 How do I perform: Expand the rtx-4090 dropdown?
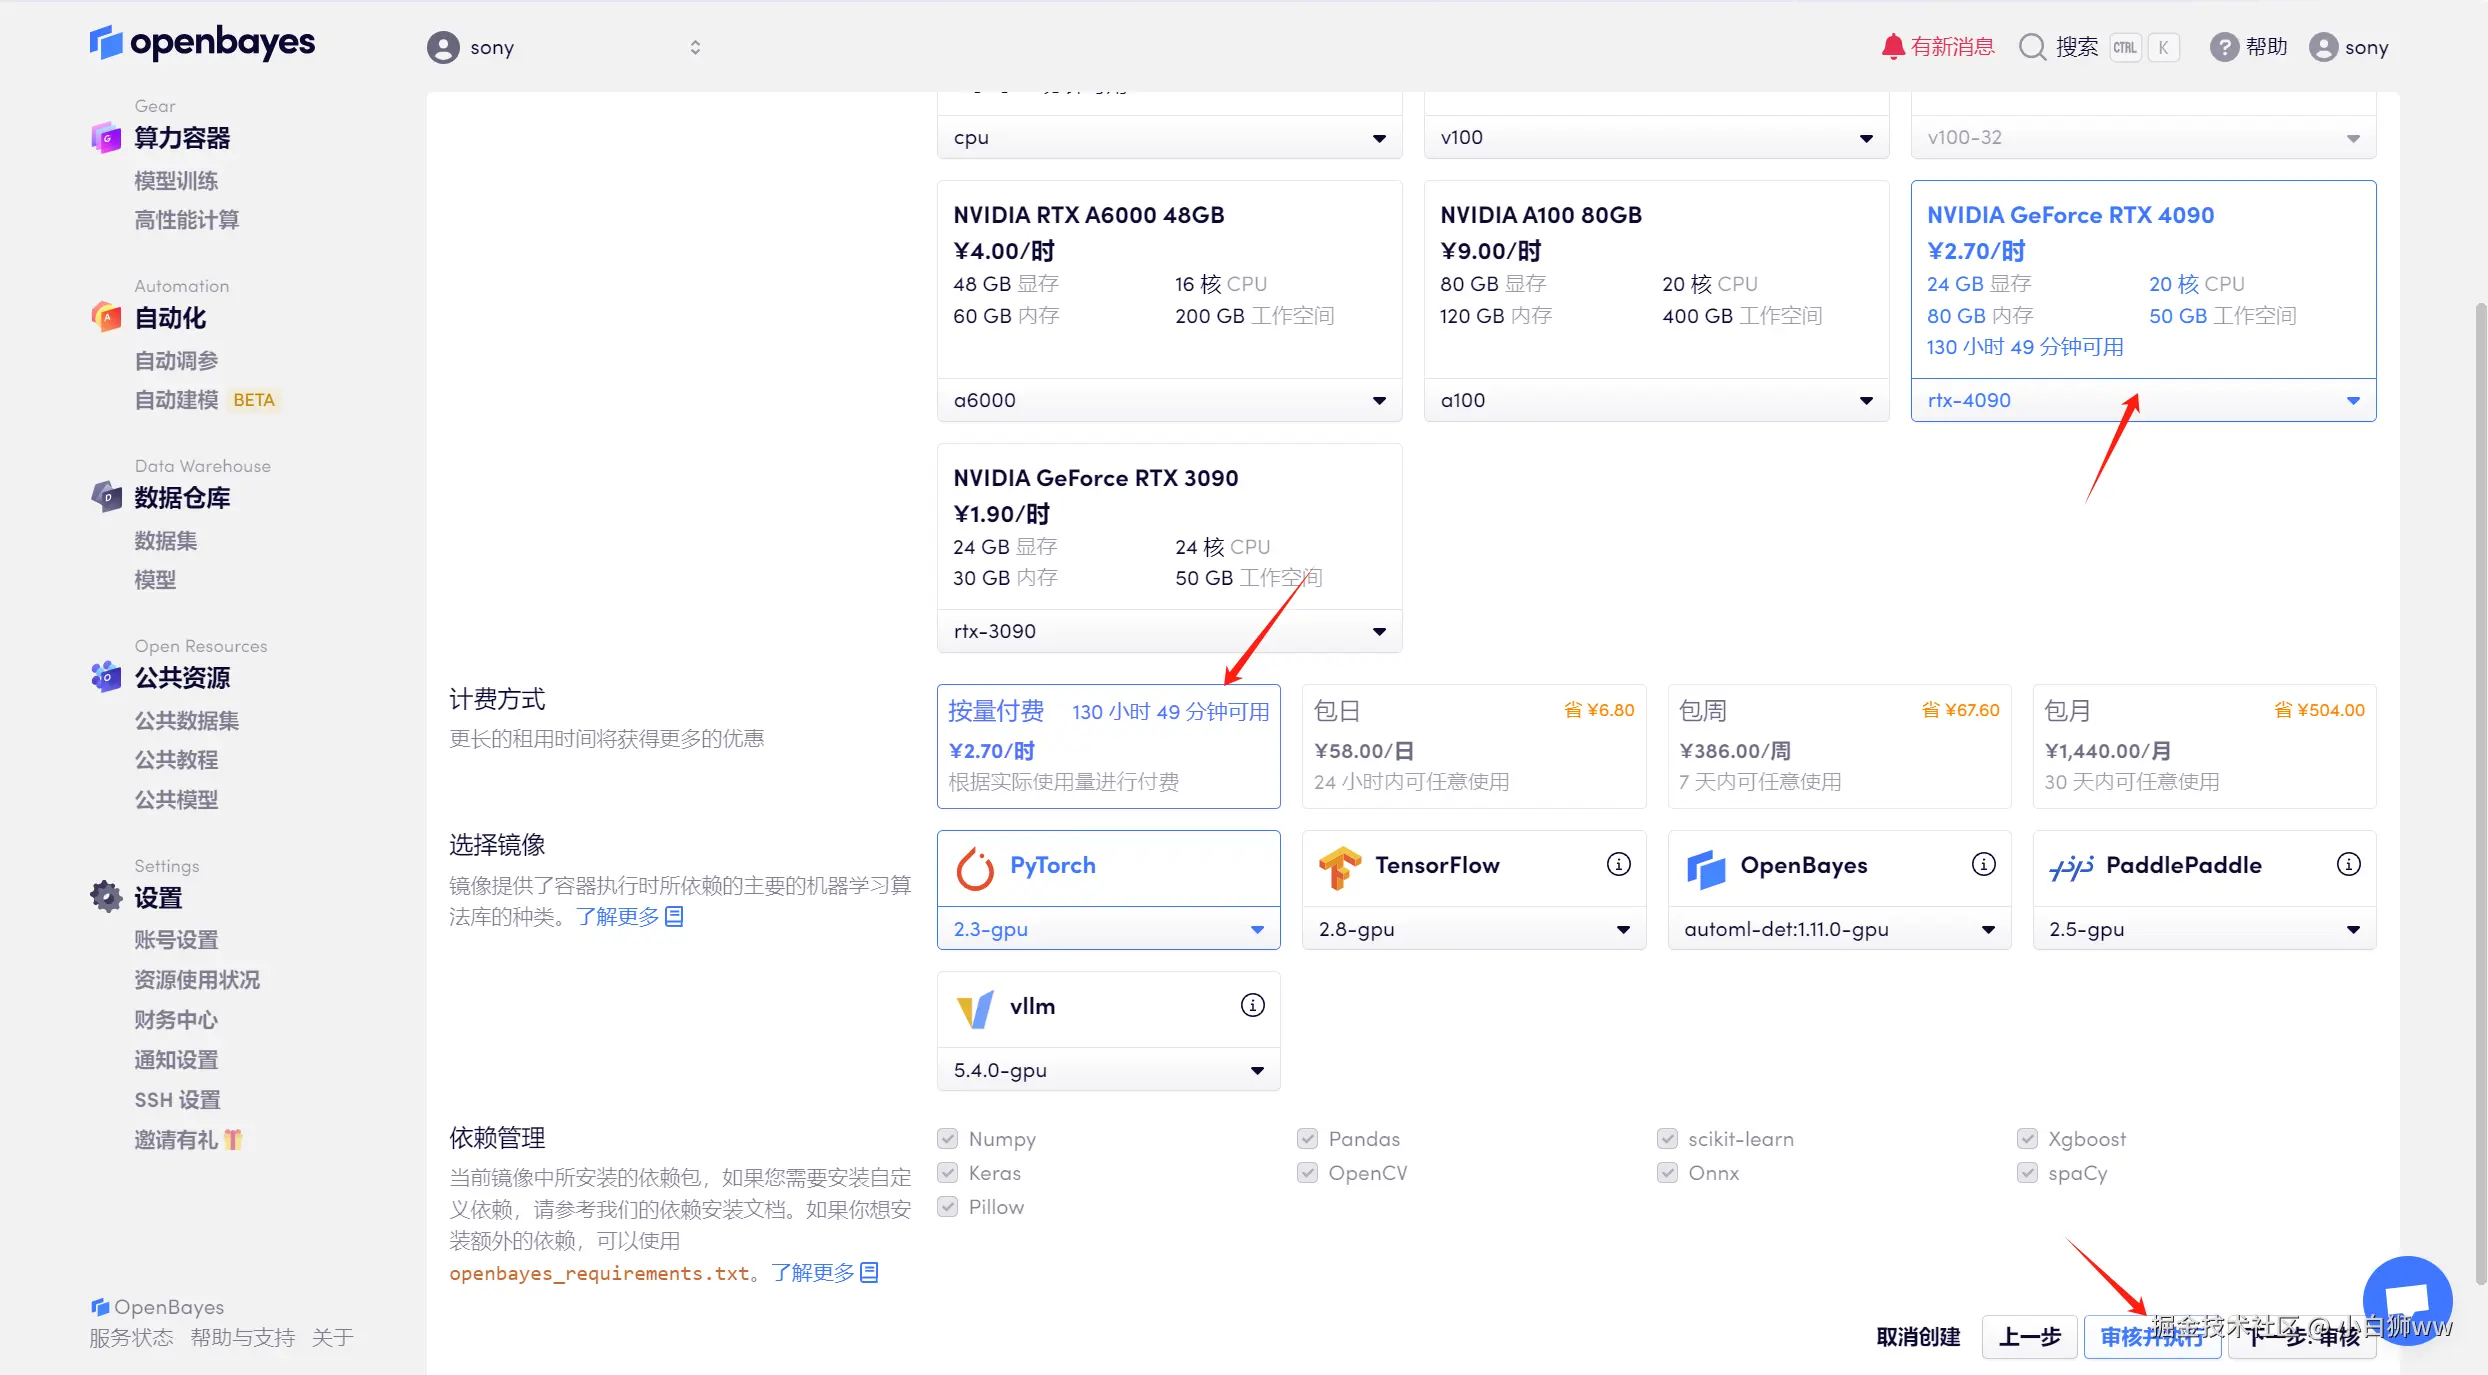(x=2143, y=400)
